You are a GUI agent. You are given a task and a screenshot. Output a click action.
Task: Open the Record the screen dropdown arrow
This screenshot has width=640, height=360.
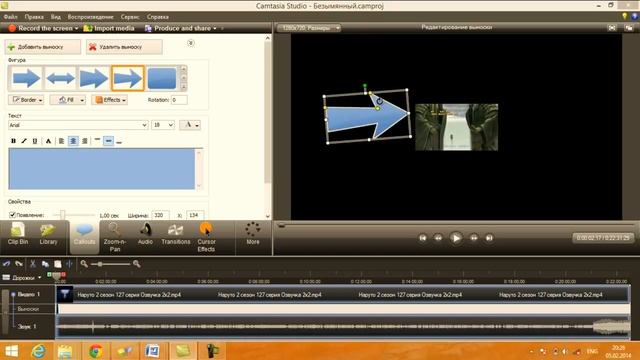click(76, 29)
